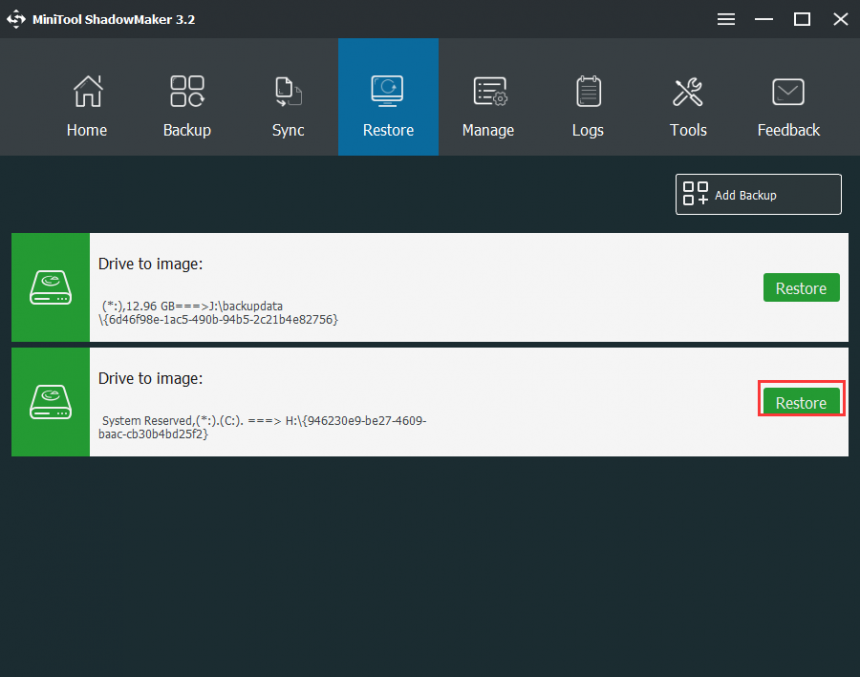The width and height of the screenshot is (860, 677).
Task: Restore the System Reserved H:\ drive image
Action: click(x=801, y=402)
